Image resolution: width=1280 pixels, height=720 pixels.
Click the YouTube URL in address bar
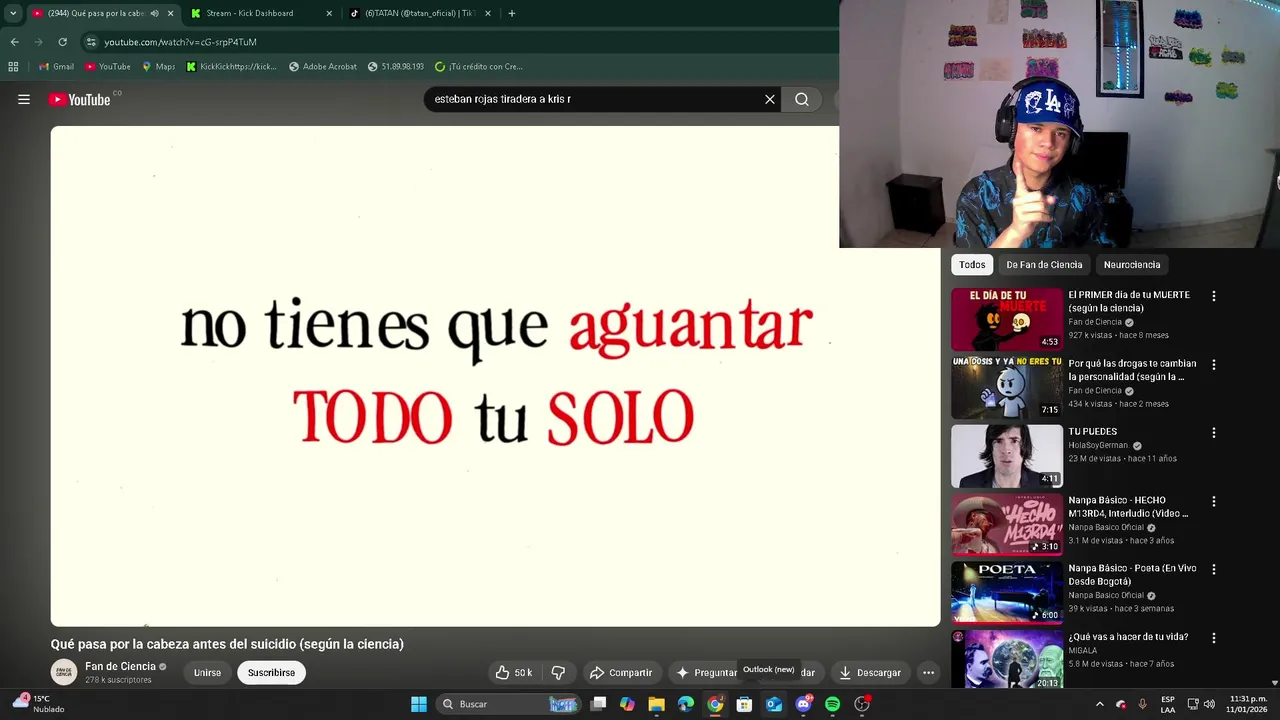click(180, 42)
